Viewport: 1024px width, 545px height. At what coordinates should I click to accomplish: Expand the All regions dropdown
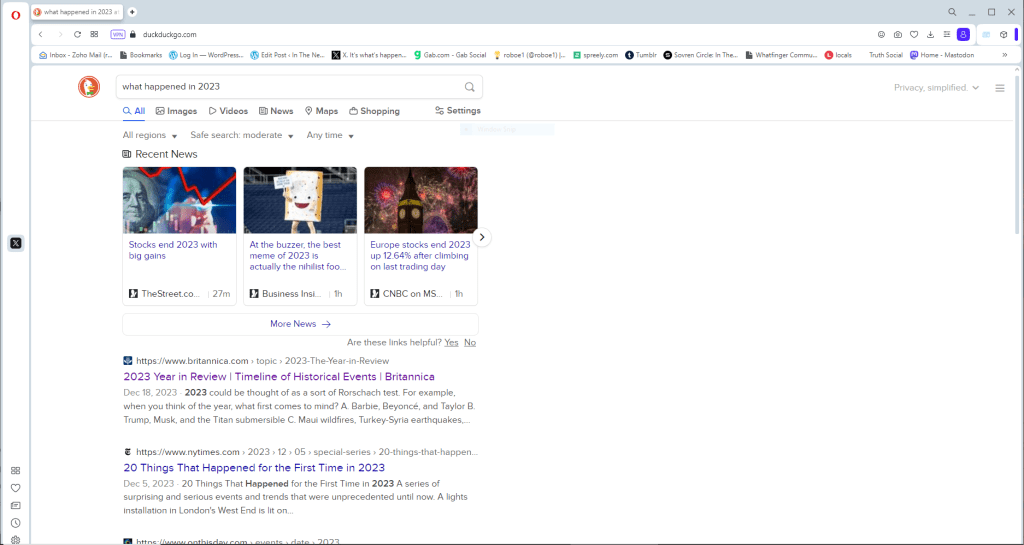[x=149, y=135]
